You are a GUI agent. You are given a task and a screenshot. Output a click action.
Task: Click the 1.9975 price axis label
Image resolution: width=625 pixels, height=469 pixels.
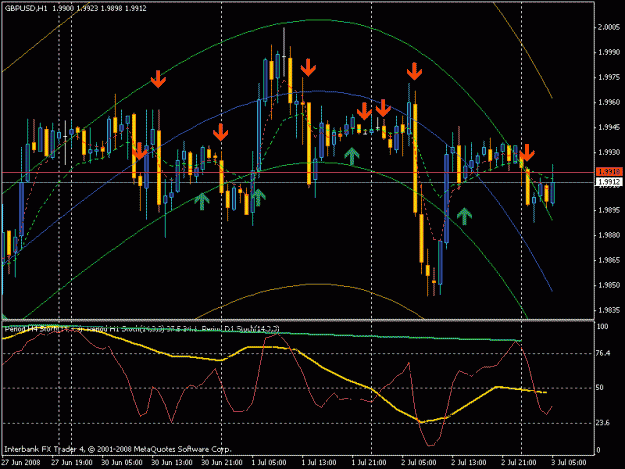tap(609, 77)
